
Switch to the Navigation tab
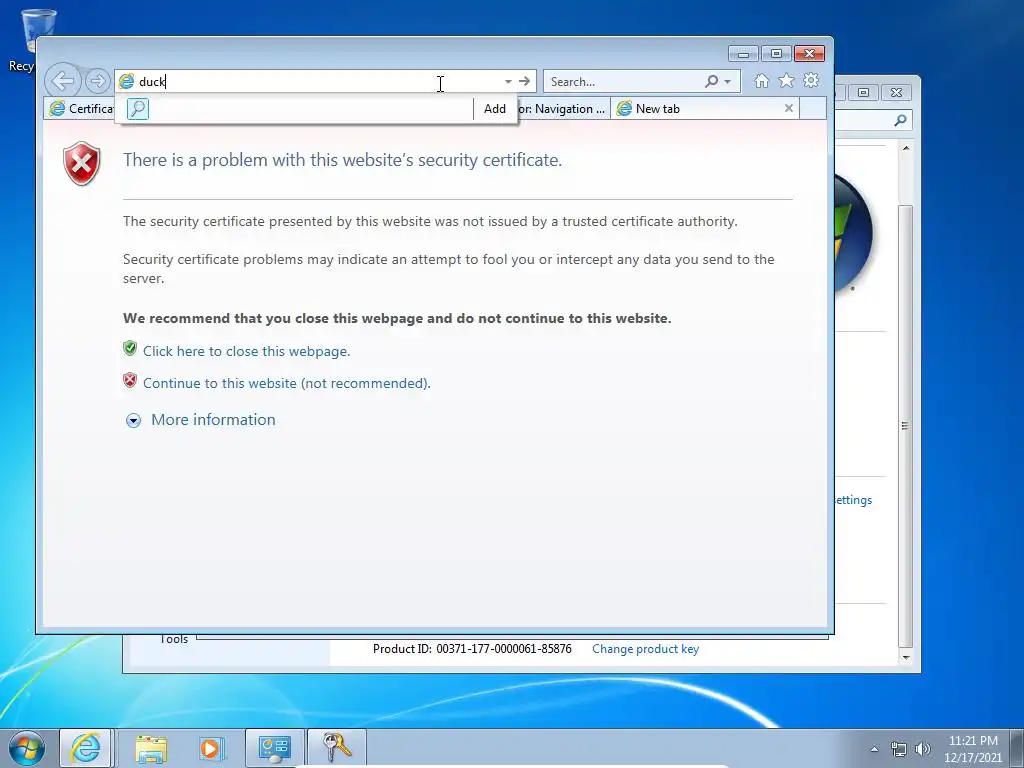click(563, 109)
